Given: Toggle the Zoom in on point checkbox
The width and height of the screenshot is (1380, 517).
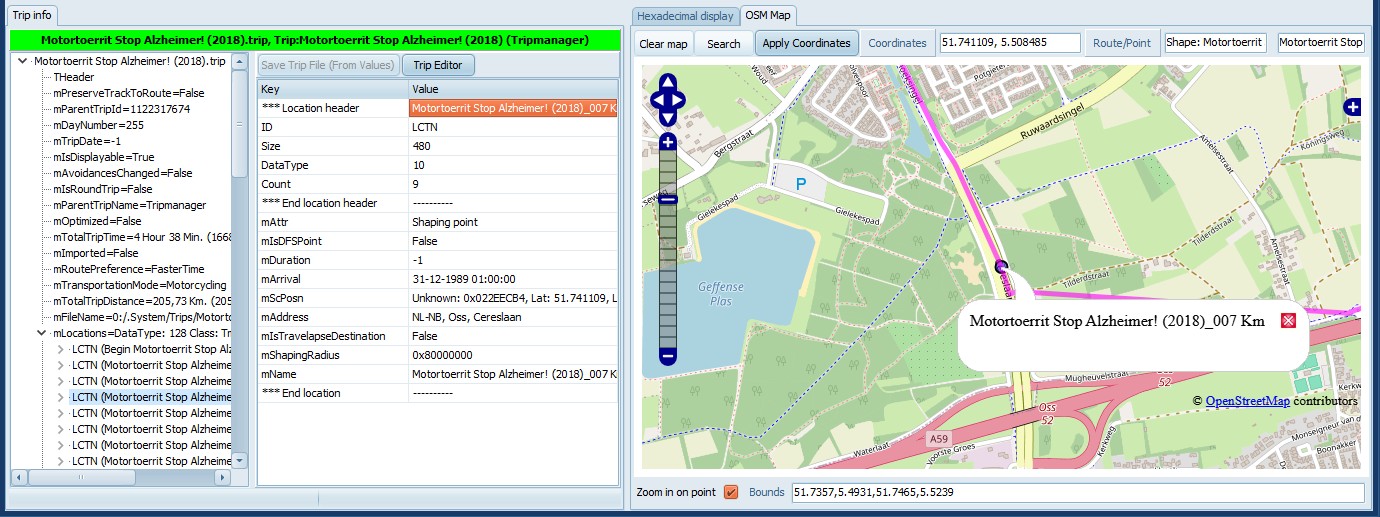Looking at the screenshot, I should tap(730, 492).
